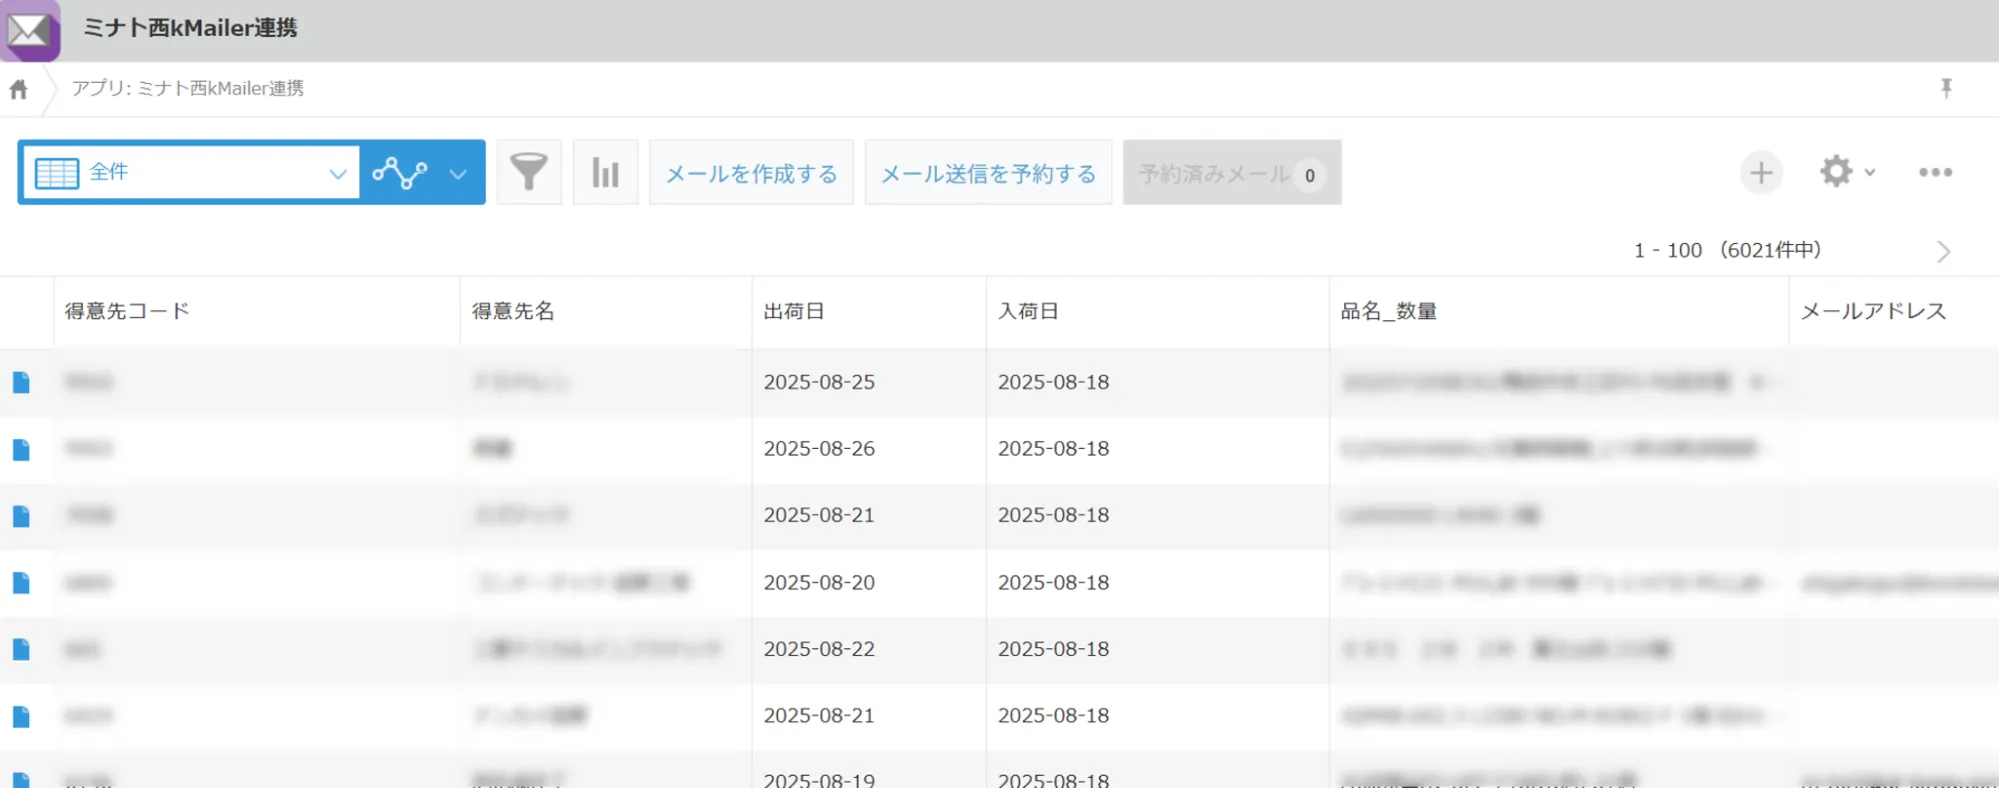The height and width of the screenshot is (788, 1999).
Task: Open record details for the 2025-08-25 shipment row
Action: (21, 382)
